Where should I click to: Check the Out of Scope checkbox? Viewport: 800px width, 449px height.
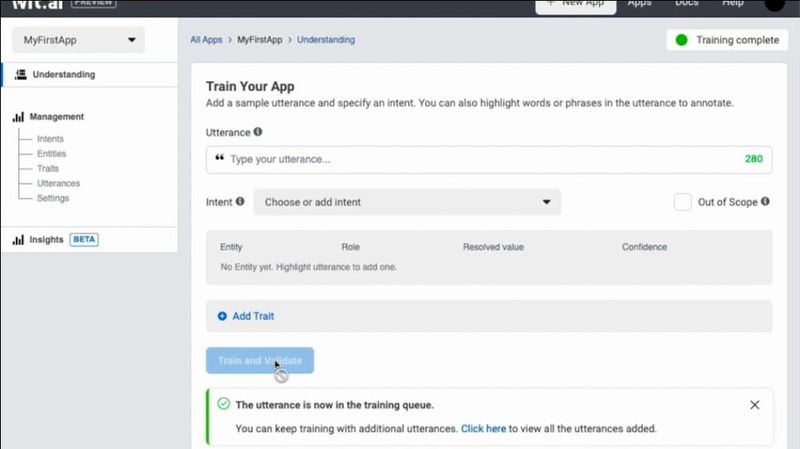point(683,202)
